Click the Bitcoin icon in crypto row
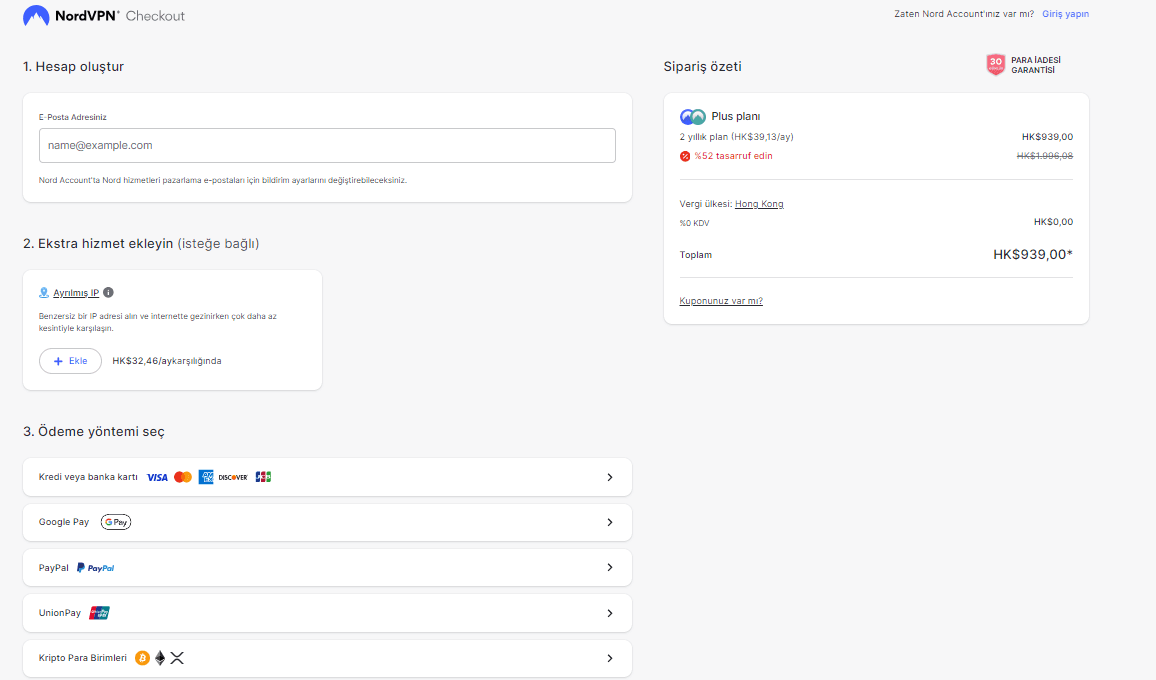Image resolution: width=1156 pixels, height=680 pixels. click(142, 658)
